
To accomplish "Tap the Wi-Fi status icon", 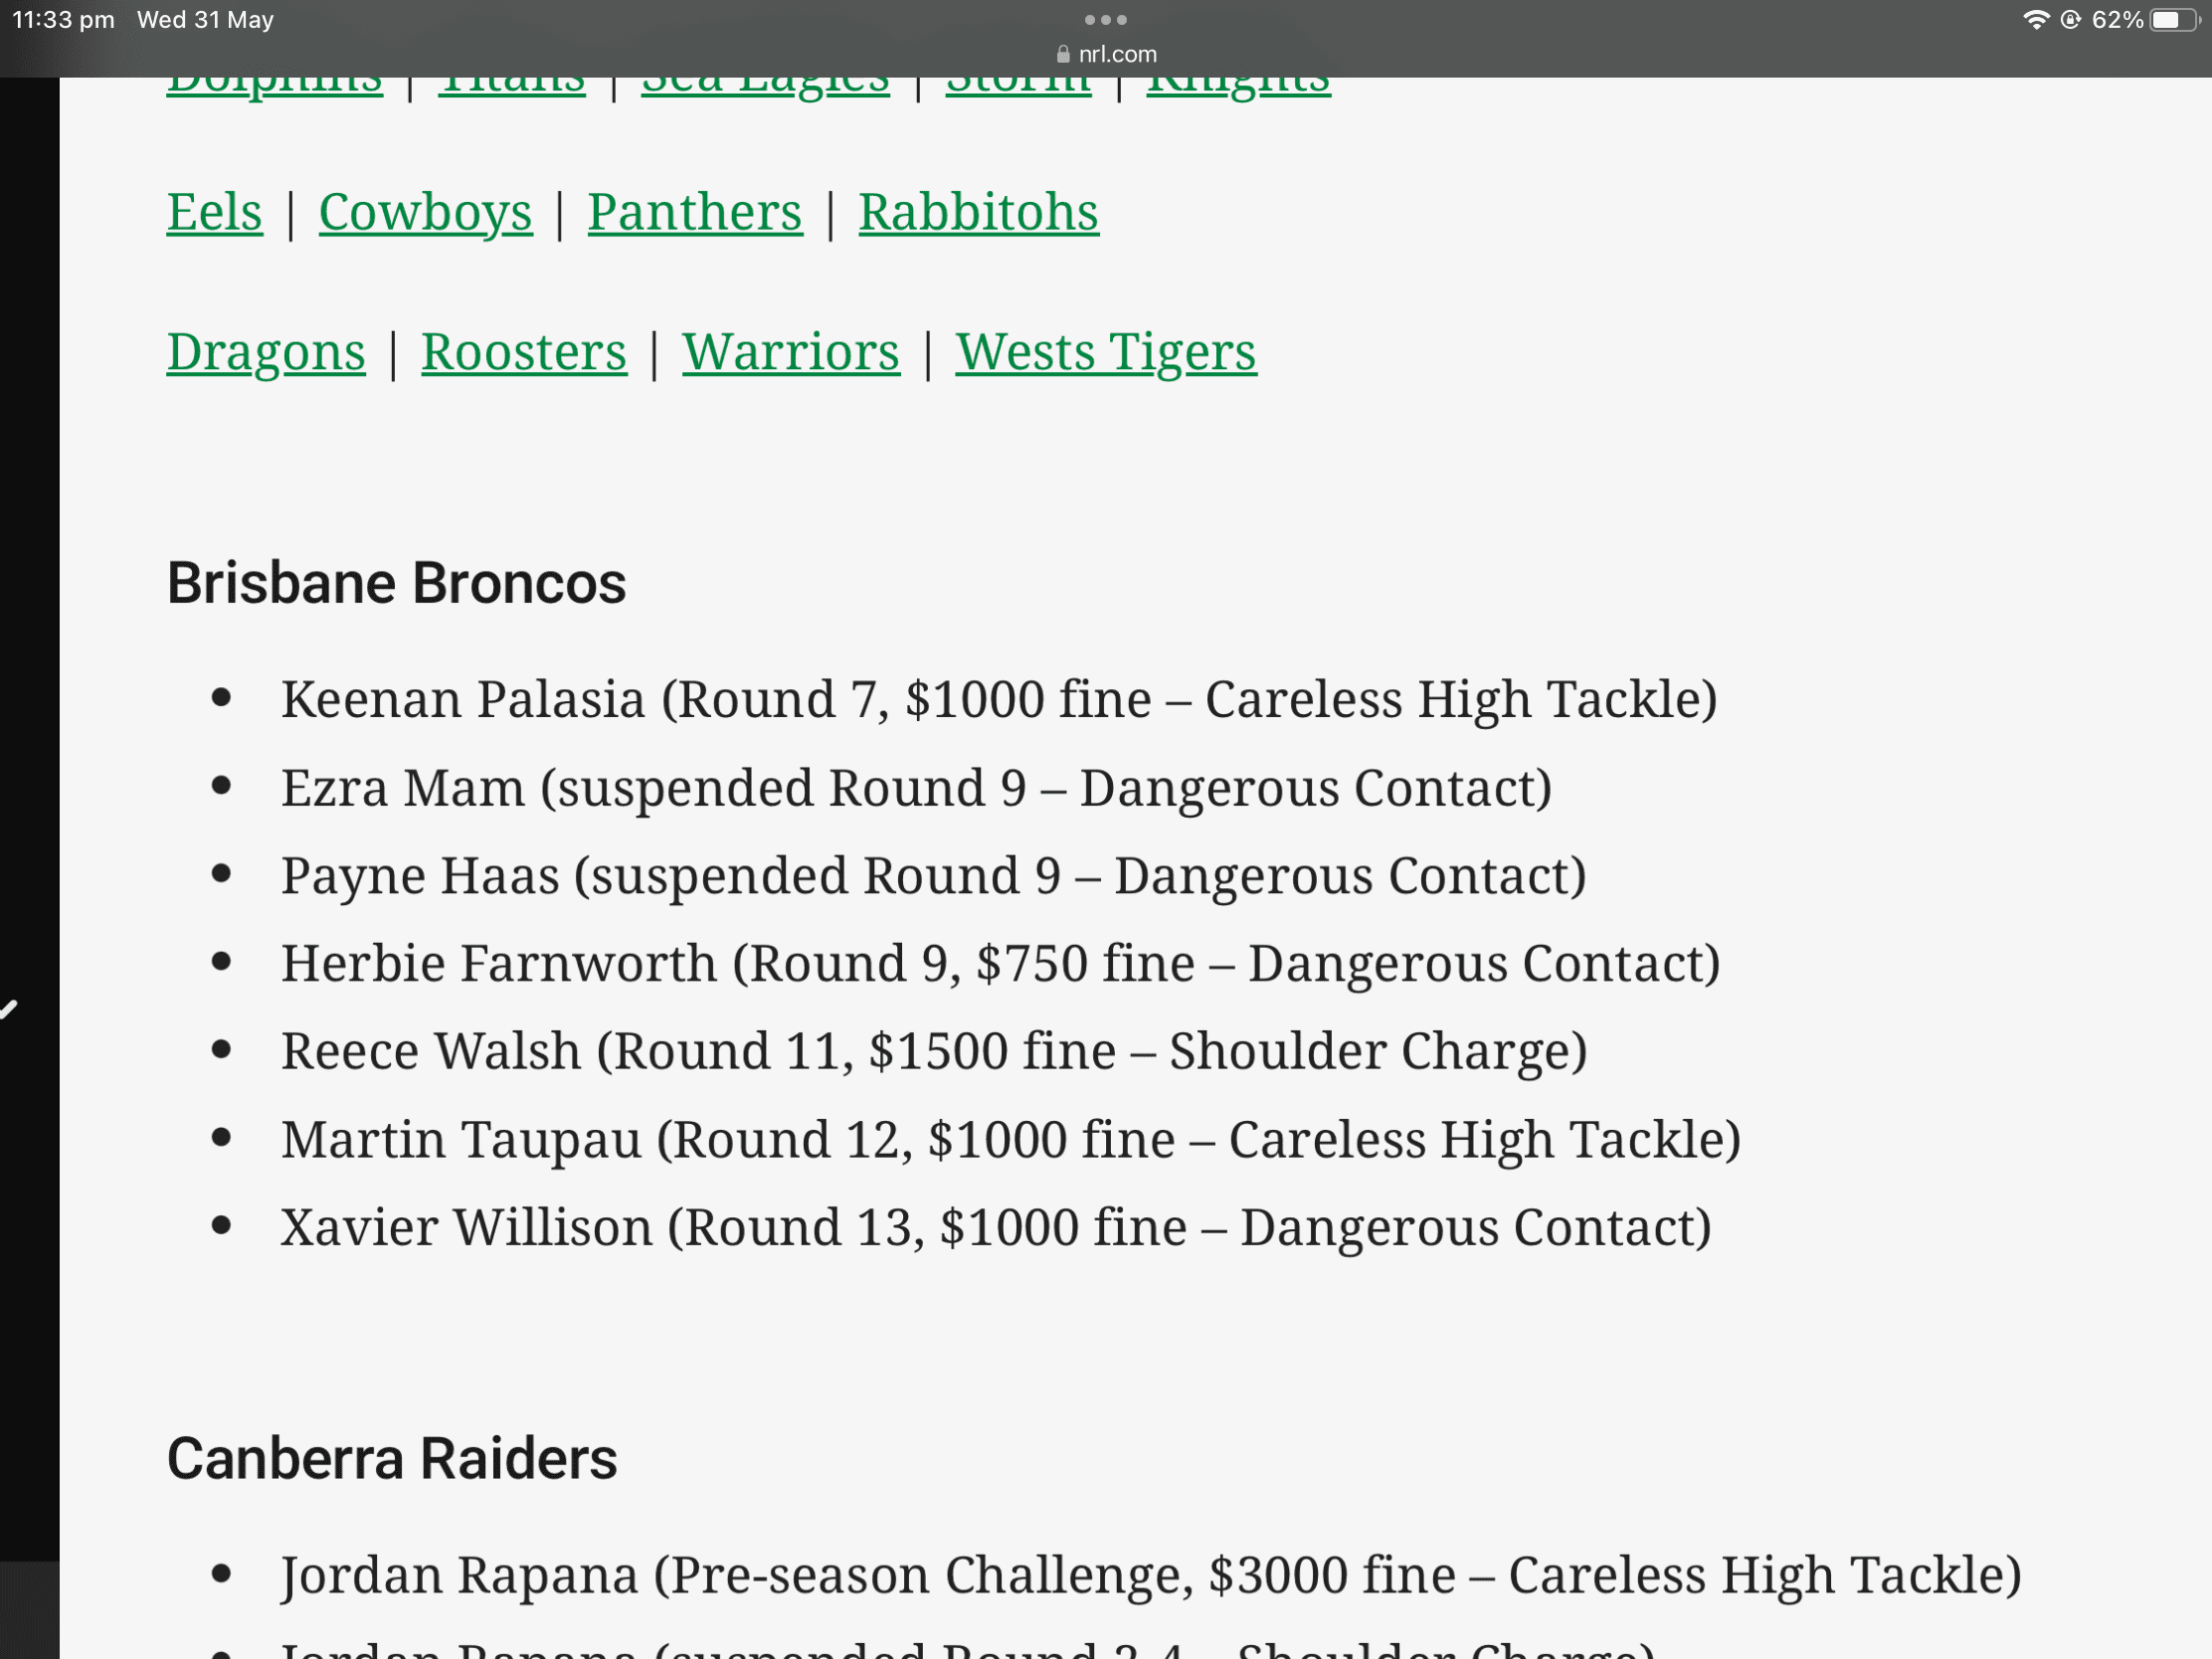I will pyautogui.click(x=2036, y=20).
